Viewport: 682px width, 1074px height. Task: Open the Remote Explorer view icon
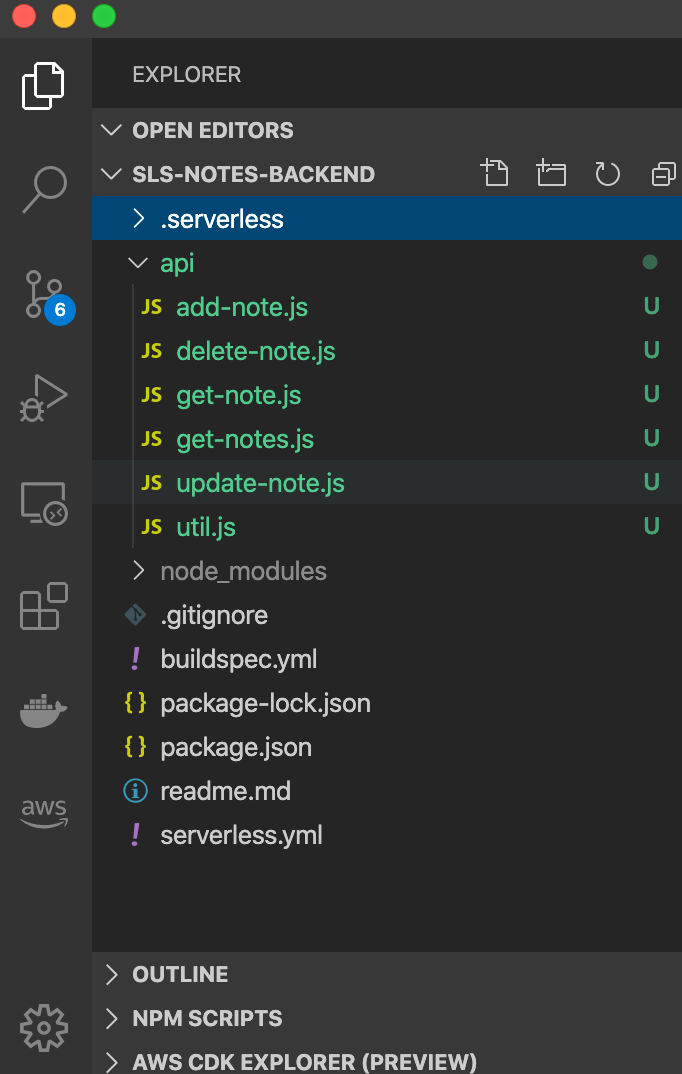coord(44,503)
